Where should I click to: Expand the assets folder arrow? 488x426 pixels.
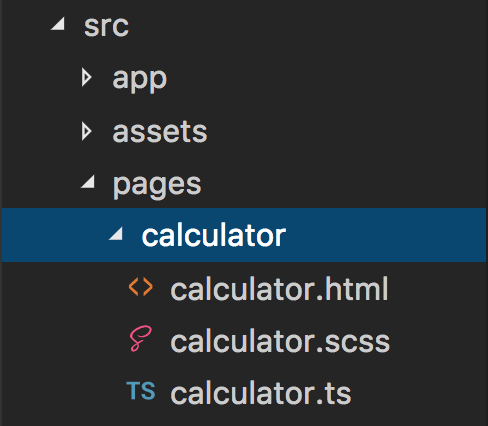(87, 131)
